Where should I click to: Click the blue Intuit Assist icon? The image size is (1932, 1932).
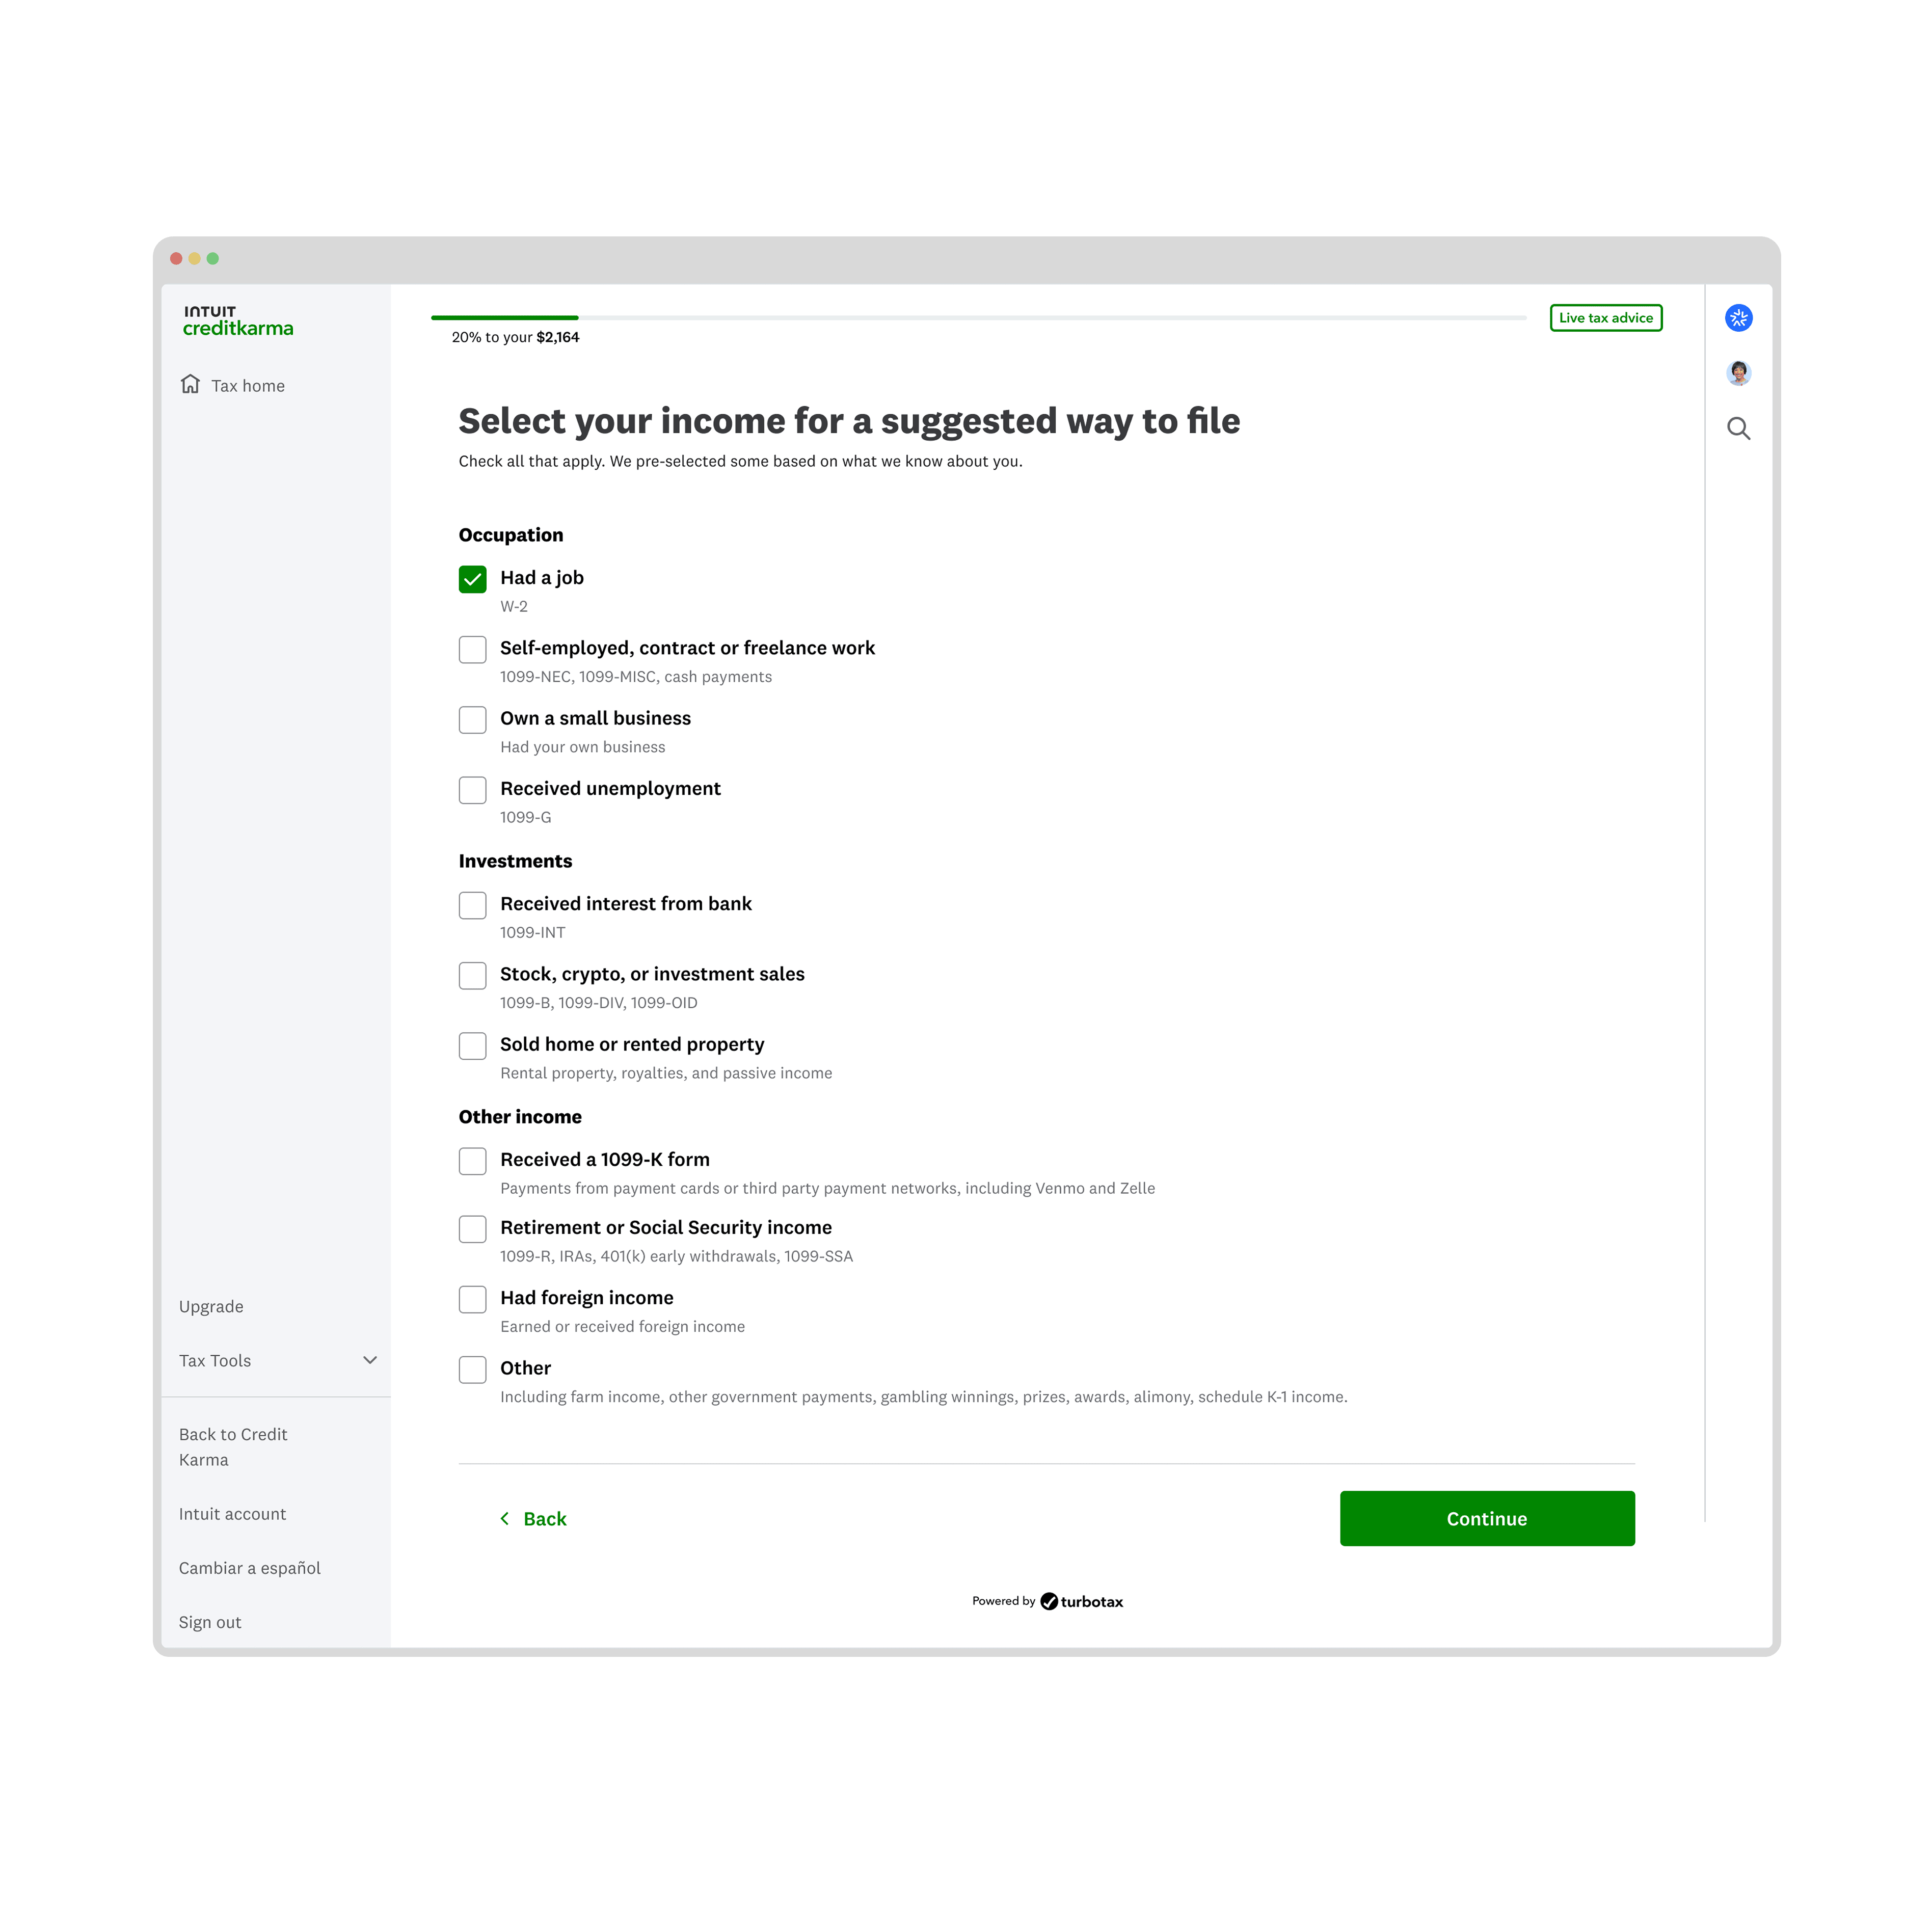point(1740,318)
